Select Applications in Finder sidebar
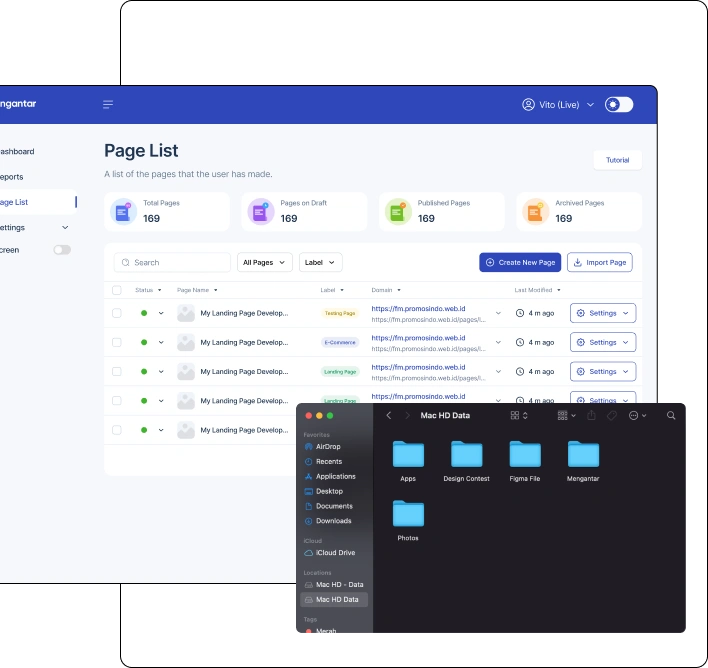The height and width of the screenshot is (668, 708). click(x=335, y=477)
